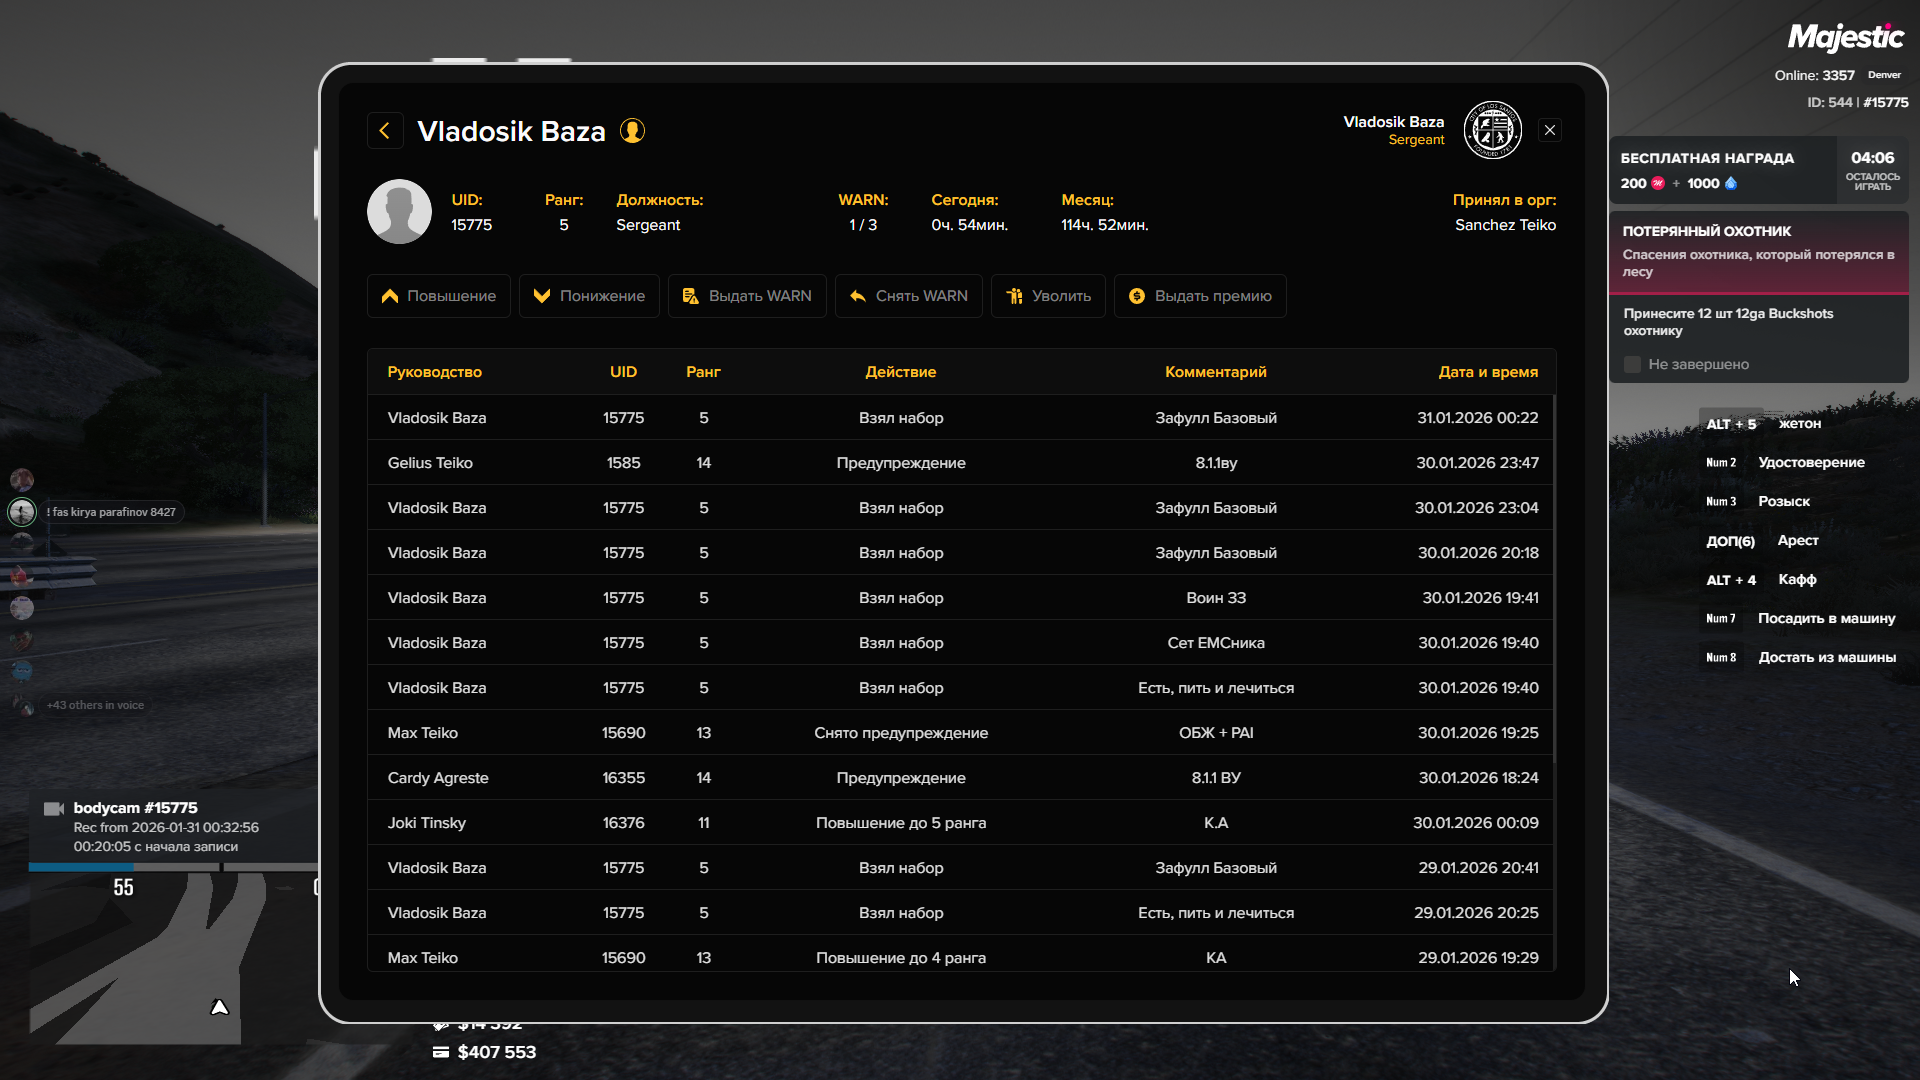Click the organization emblem in the header
The width and height of the screenshot is (1920, 1080).
click(x=1492, y=131)
